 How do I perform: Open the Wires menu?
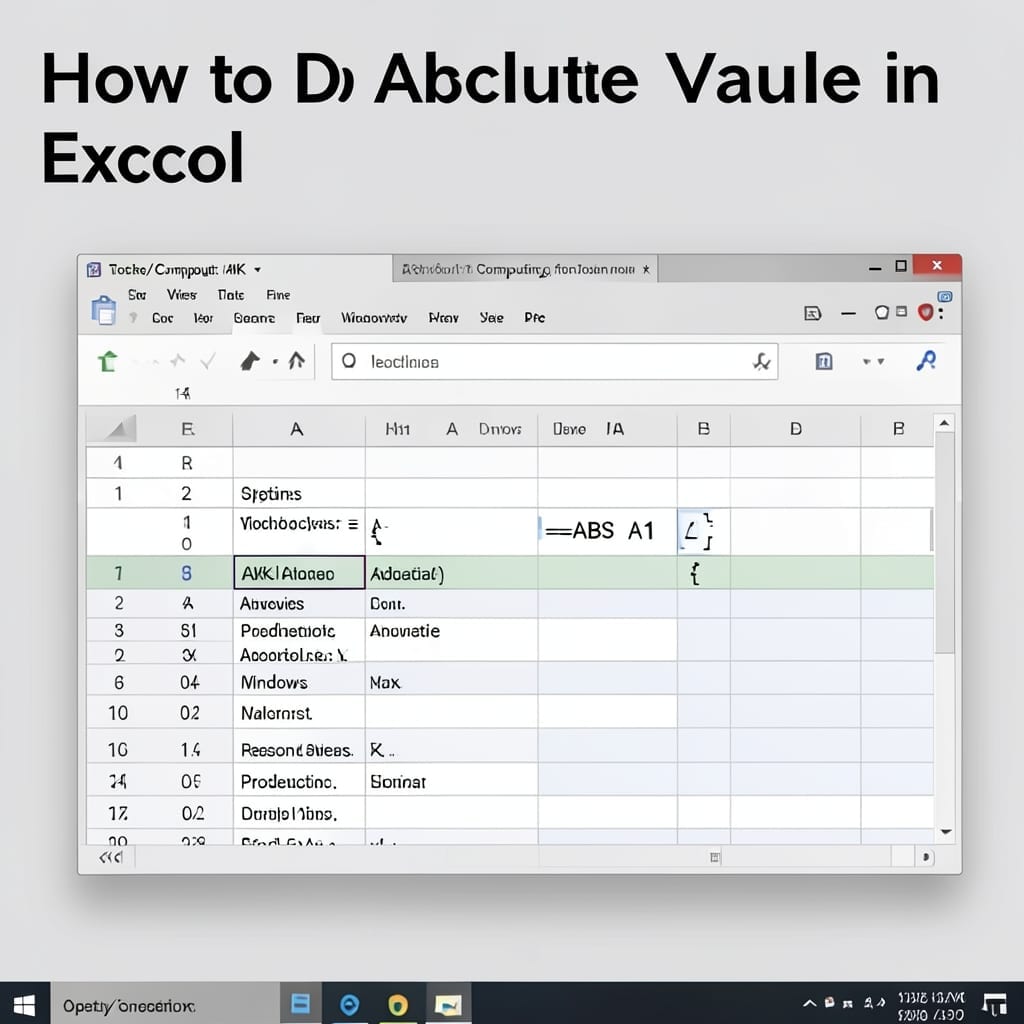tap(182, 295)
